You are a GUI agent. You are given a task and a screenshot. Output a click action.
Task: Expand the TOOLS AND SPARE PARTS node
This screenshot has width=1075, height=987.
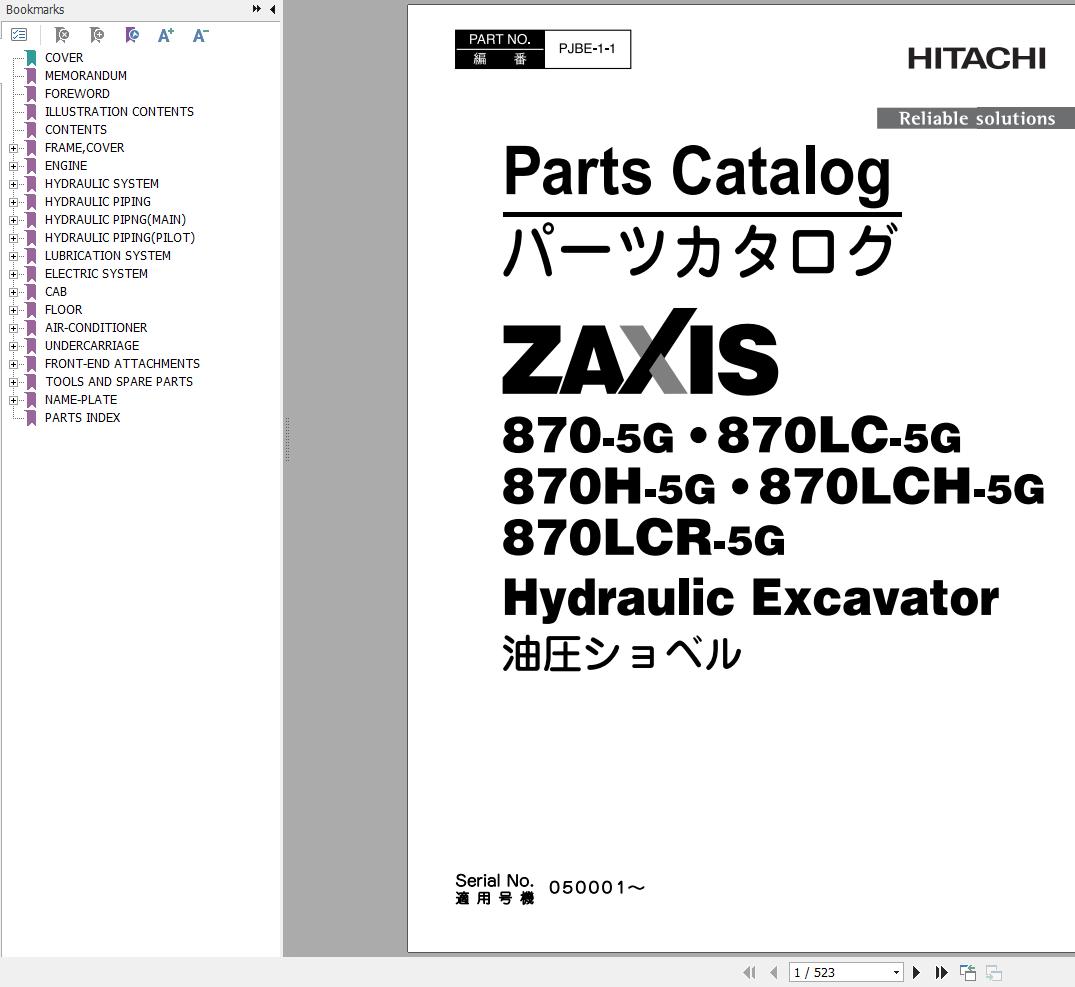[x=13, y=382]
